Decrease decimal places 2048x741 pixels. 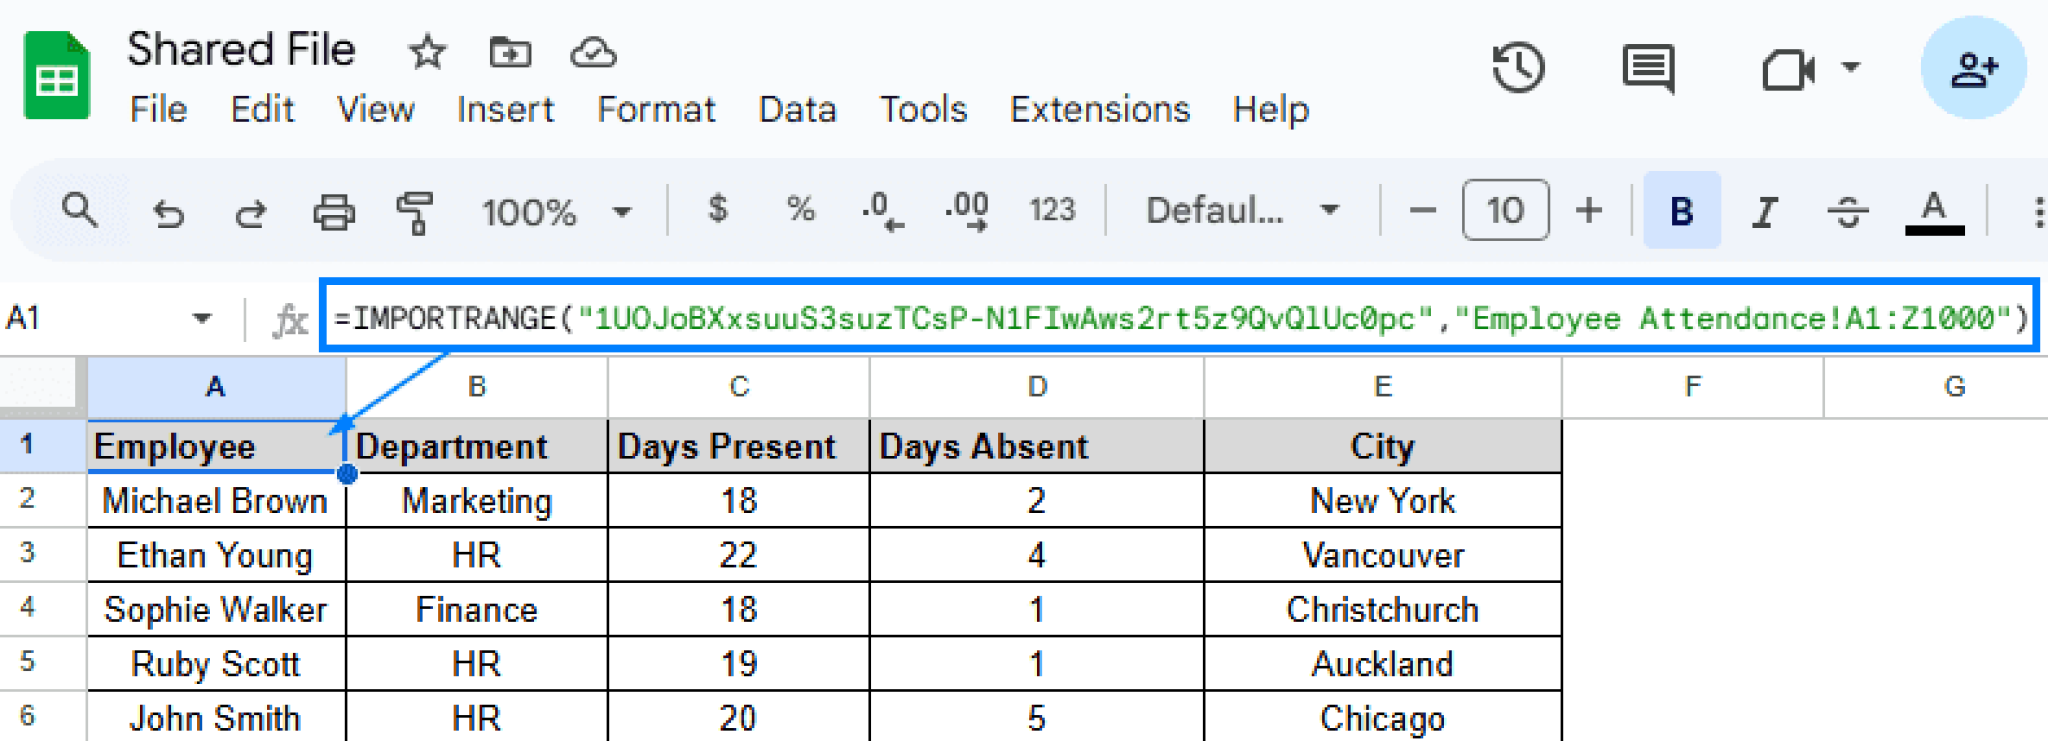tap(880, 210)
